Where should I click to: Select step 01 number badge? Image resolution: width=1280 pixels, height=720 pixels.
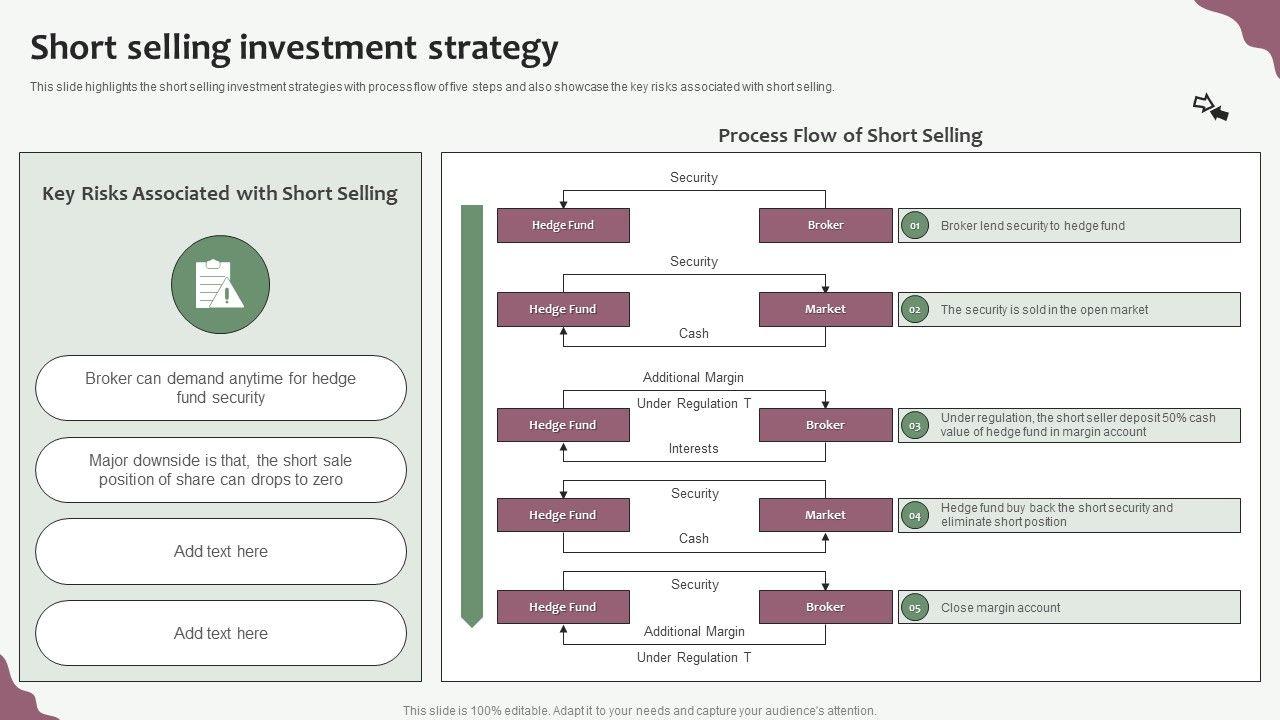[x=914, y=226]
